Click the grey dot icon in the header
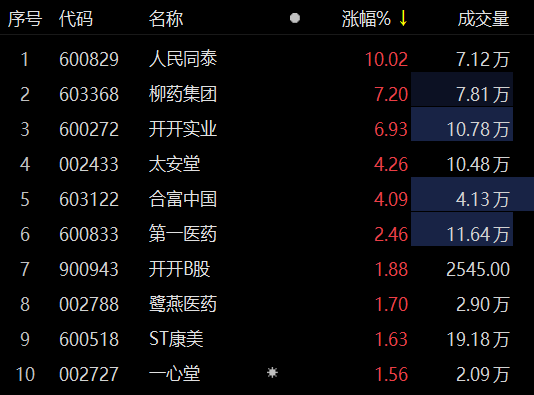 tap(295, 18)
